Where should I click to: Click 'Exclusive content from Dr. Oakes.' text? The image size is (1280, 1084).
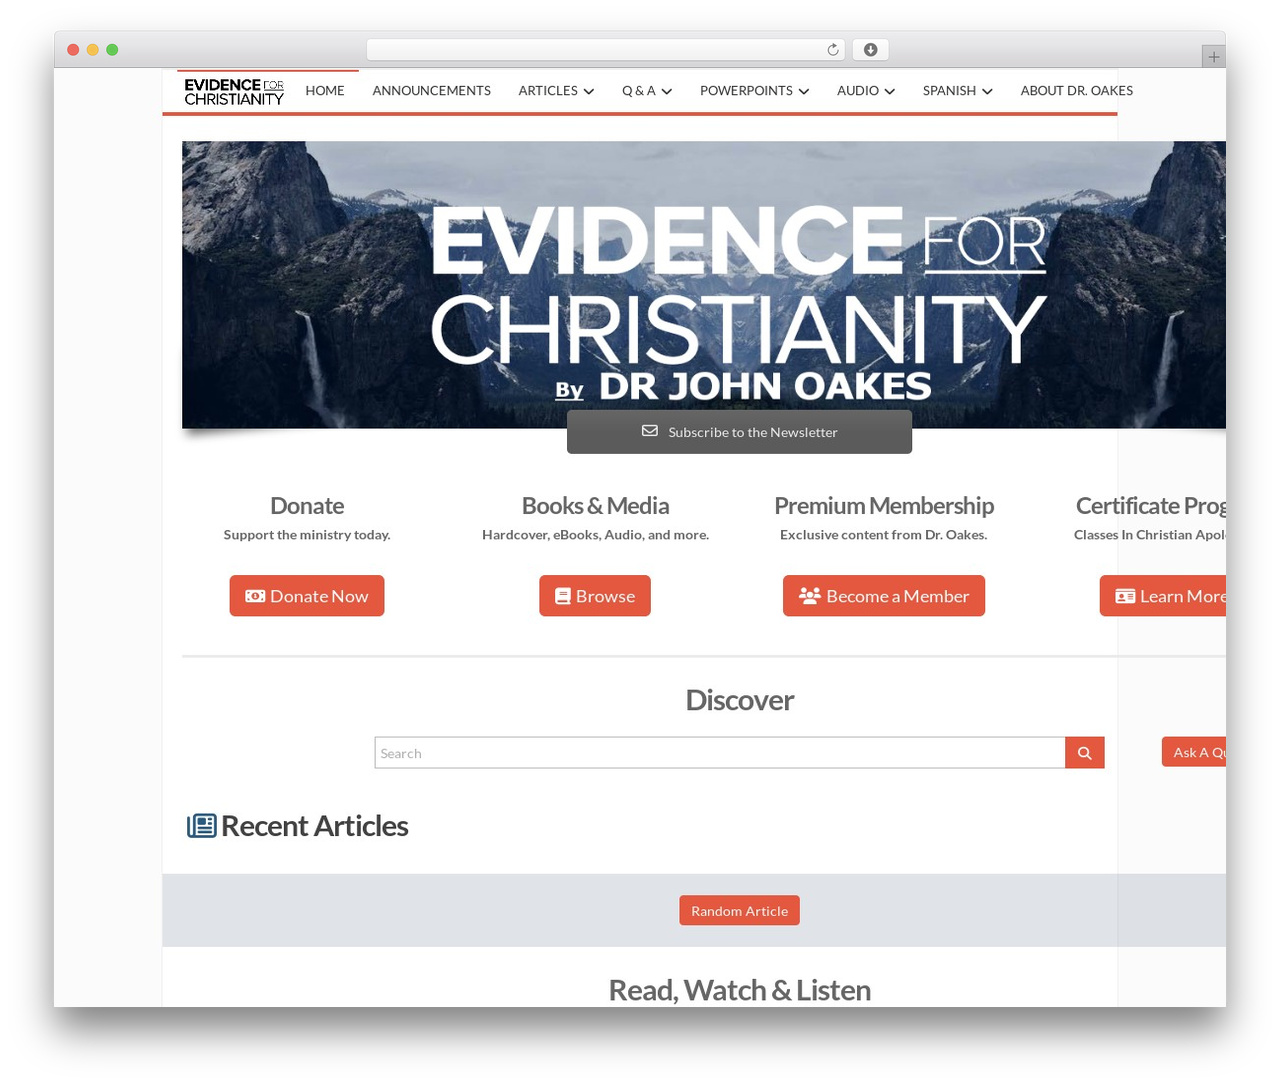tap(884, 535)
